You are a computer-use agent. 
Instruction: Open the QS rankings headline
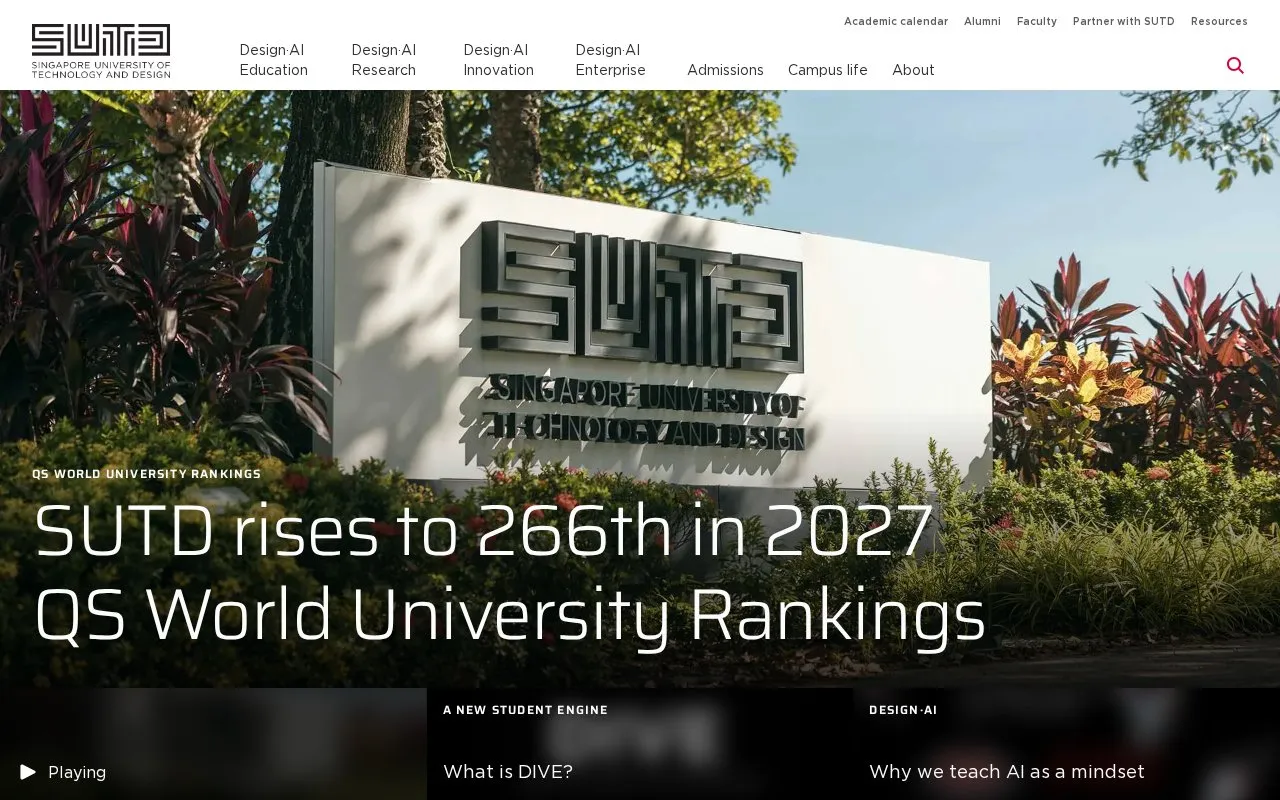pyautogui.click(x=510, y=572)
